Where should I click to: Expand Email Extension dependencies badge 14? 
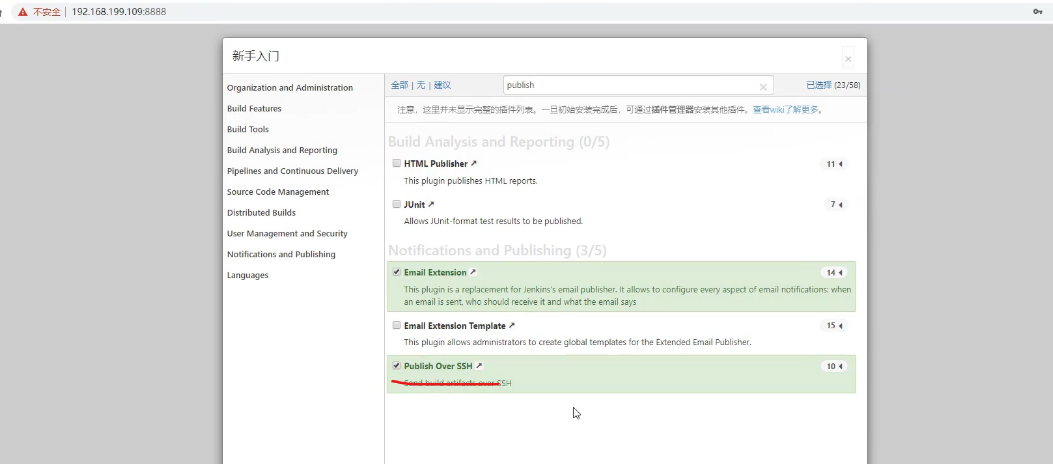pyautogui.click(x=833, y=273)
